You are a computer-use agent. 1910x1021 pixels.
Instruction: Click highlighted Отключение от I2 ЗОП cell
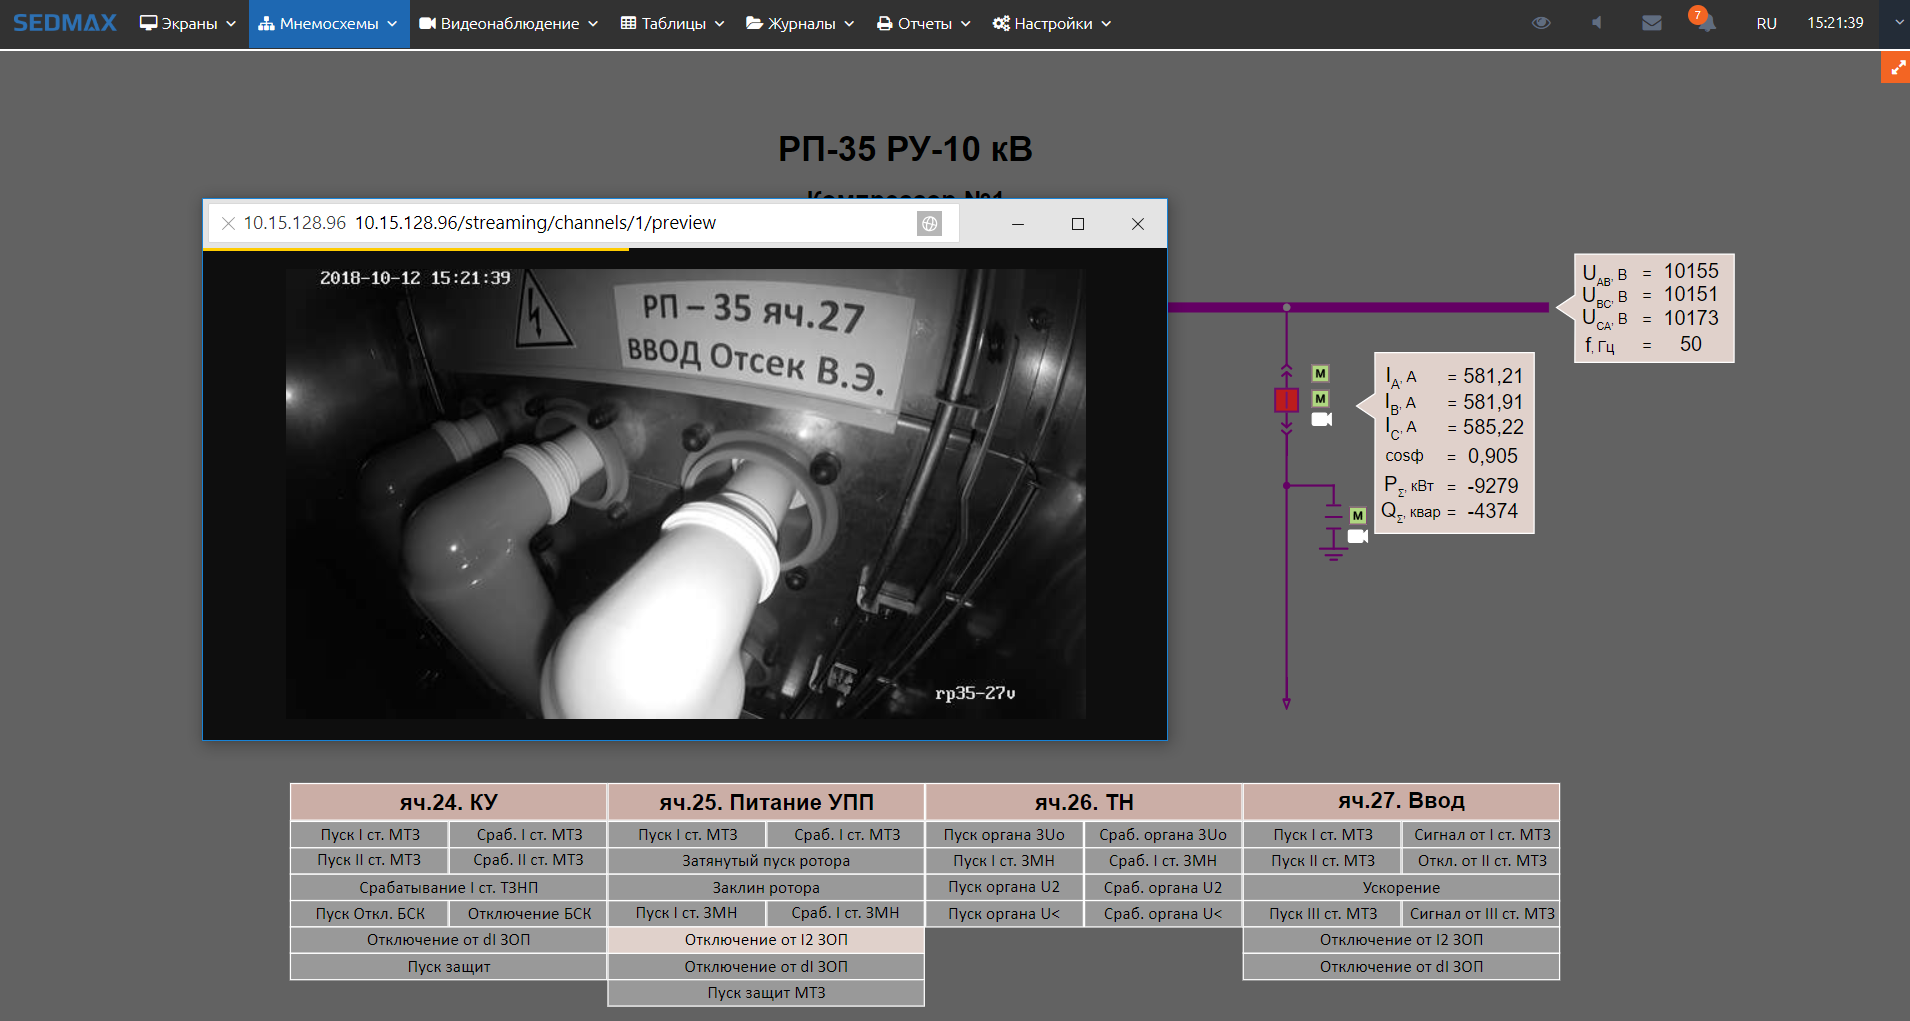(x=766, y=940)
